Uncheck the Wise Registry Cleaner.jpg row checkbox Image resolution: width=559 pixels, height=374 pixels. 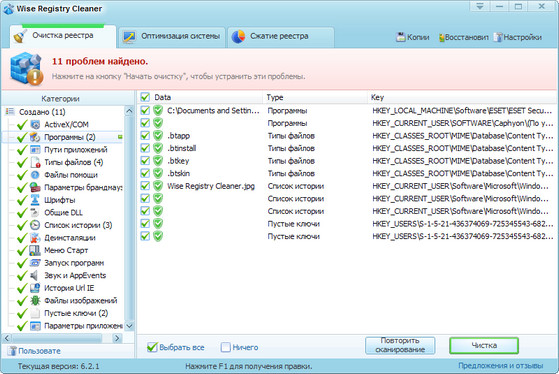145,186
